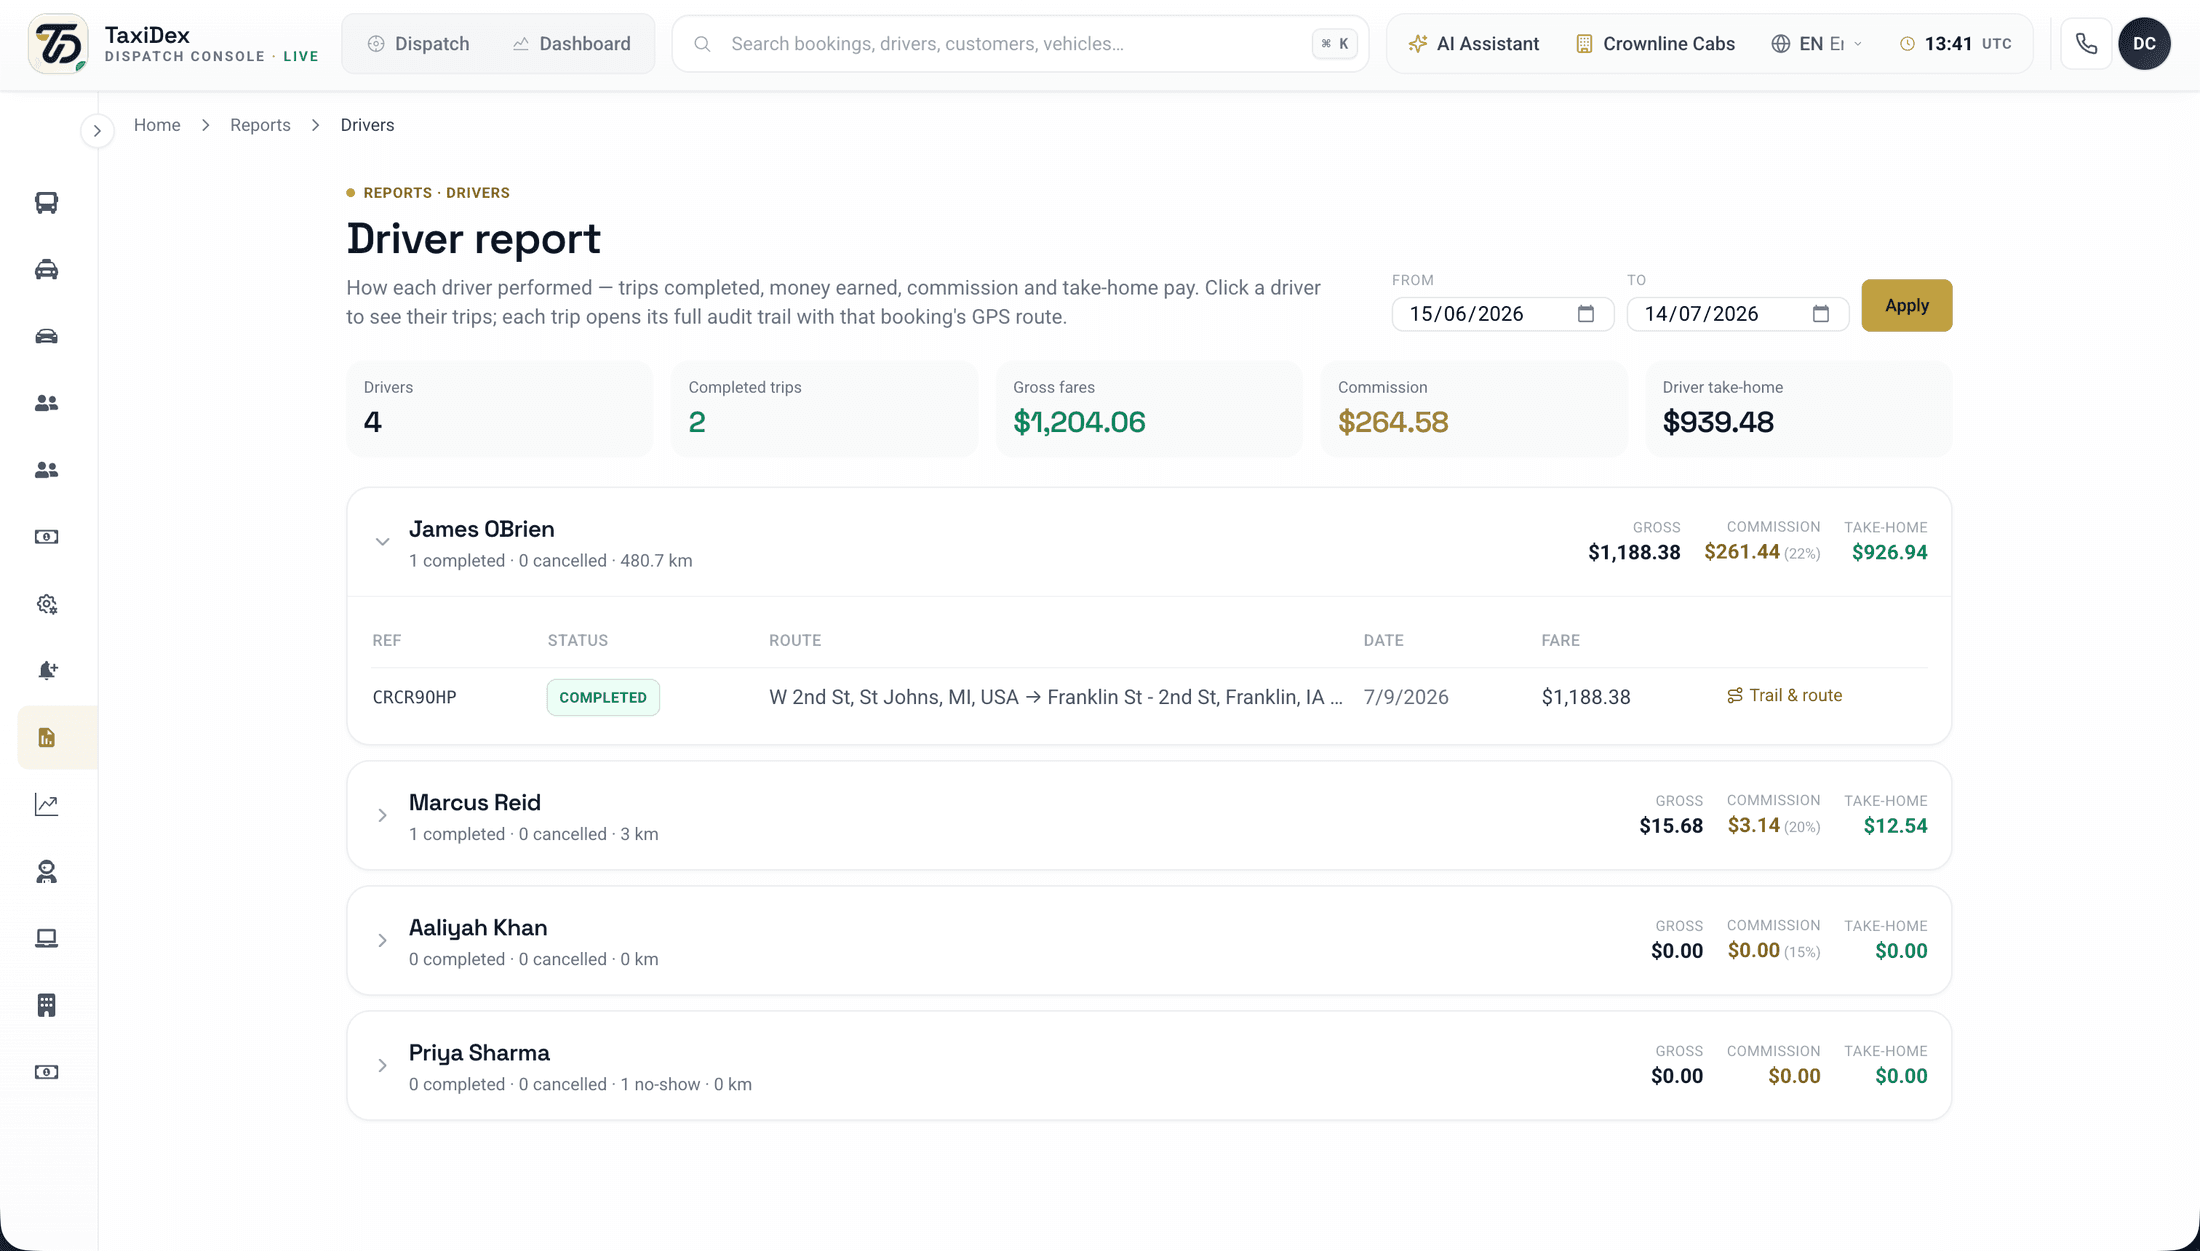Click the clock icon beside 13:41
The height and width of the screenshot is (1251, 2200).
click(1907, 44)
